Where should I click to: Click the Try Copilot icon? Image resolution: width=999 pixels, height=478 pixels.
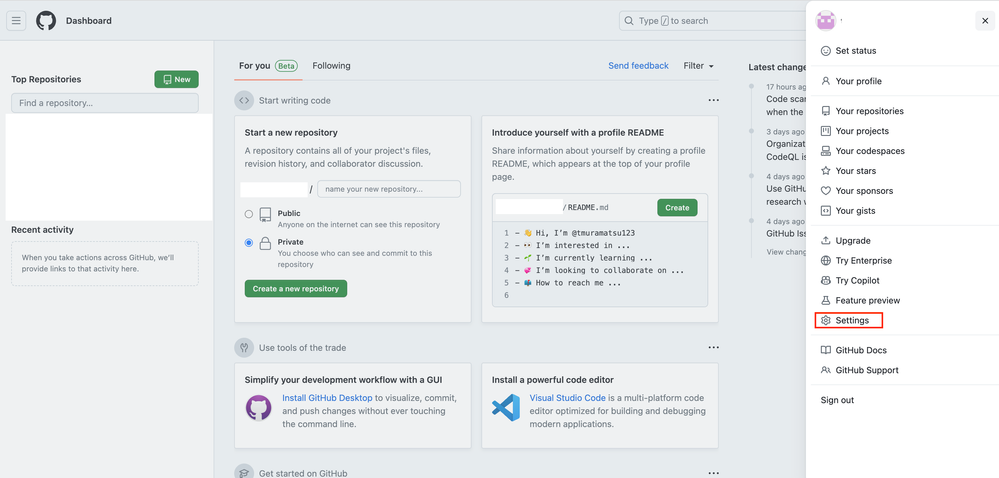point(826,280)
